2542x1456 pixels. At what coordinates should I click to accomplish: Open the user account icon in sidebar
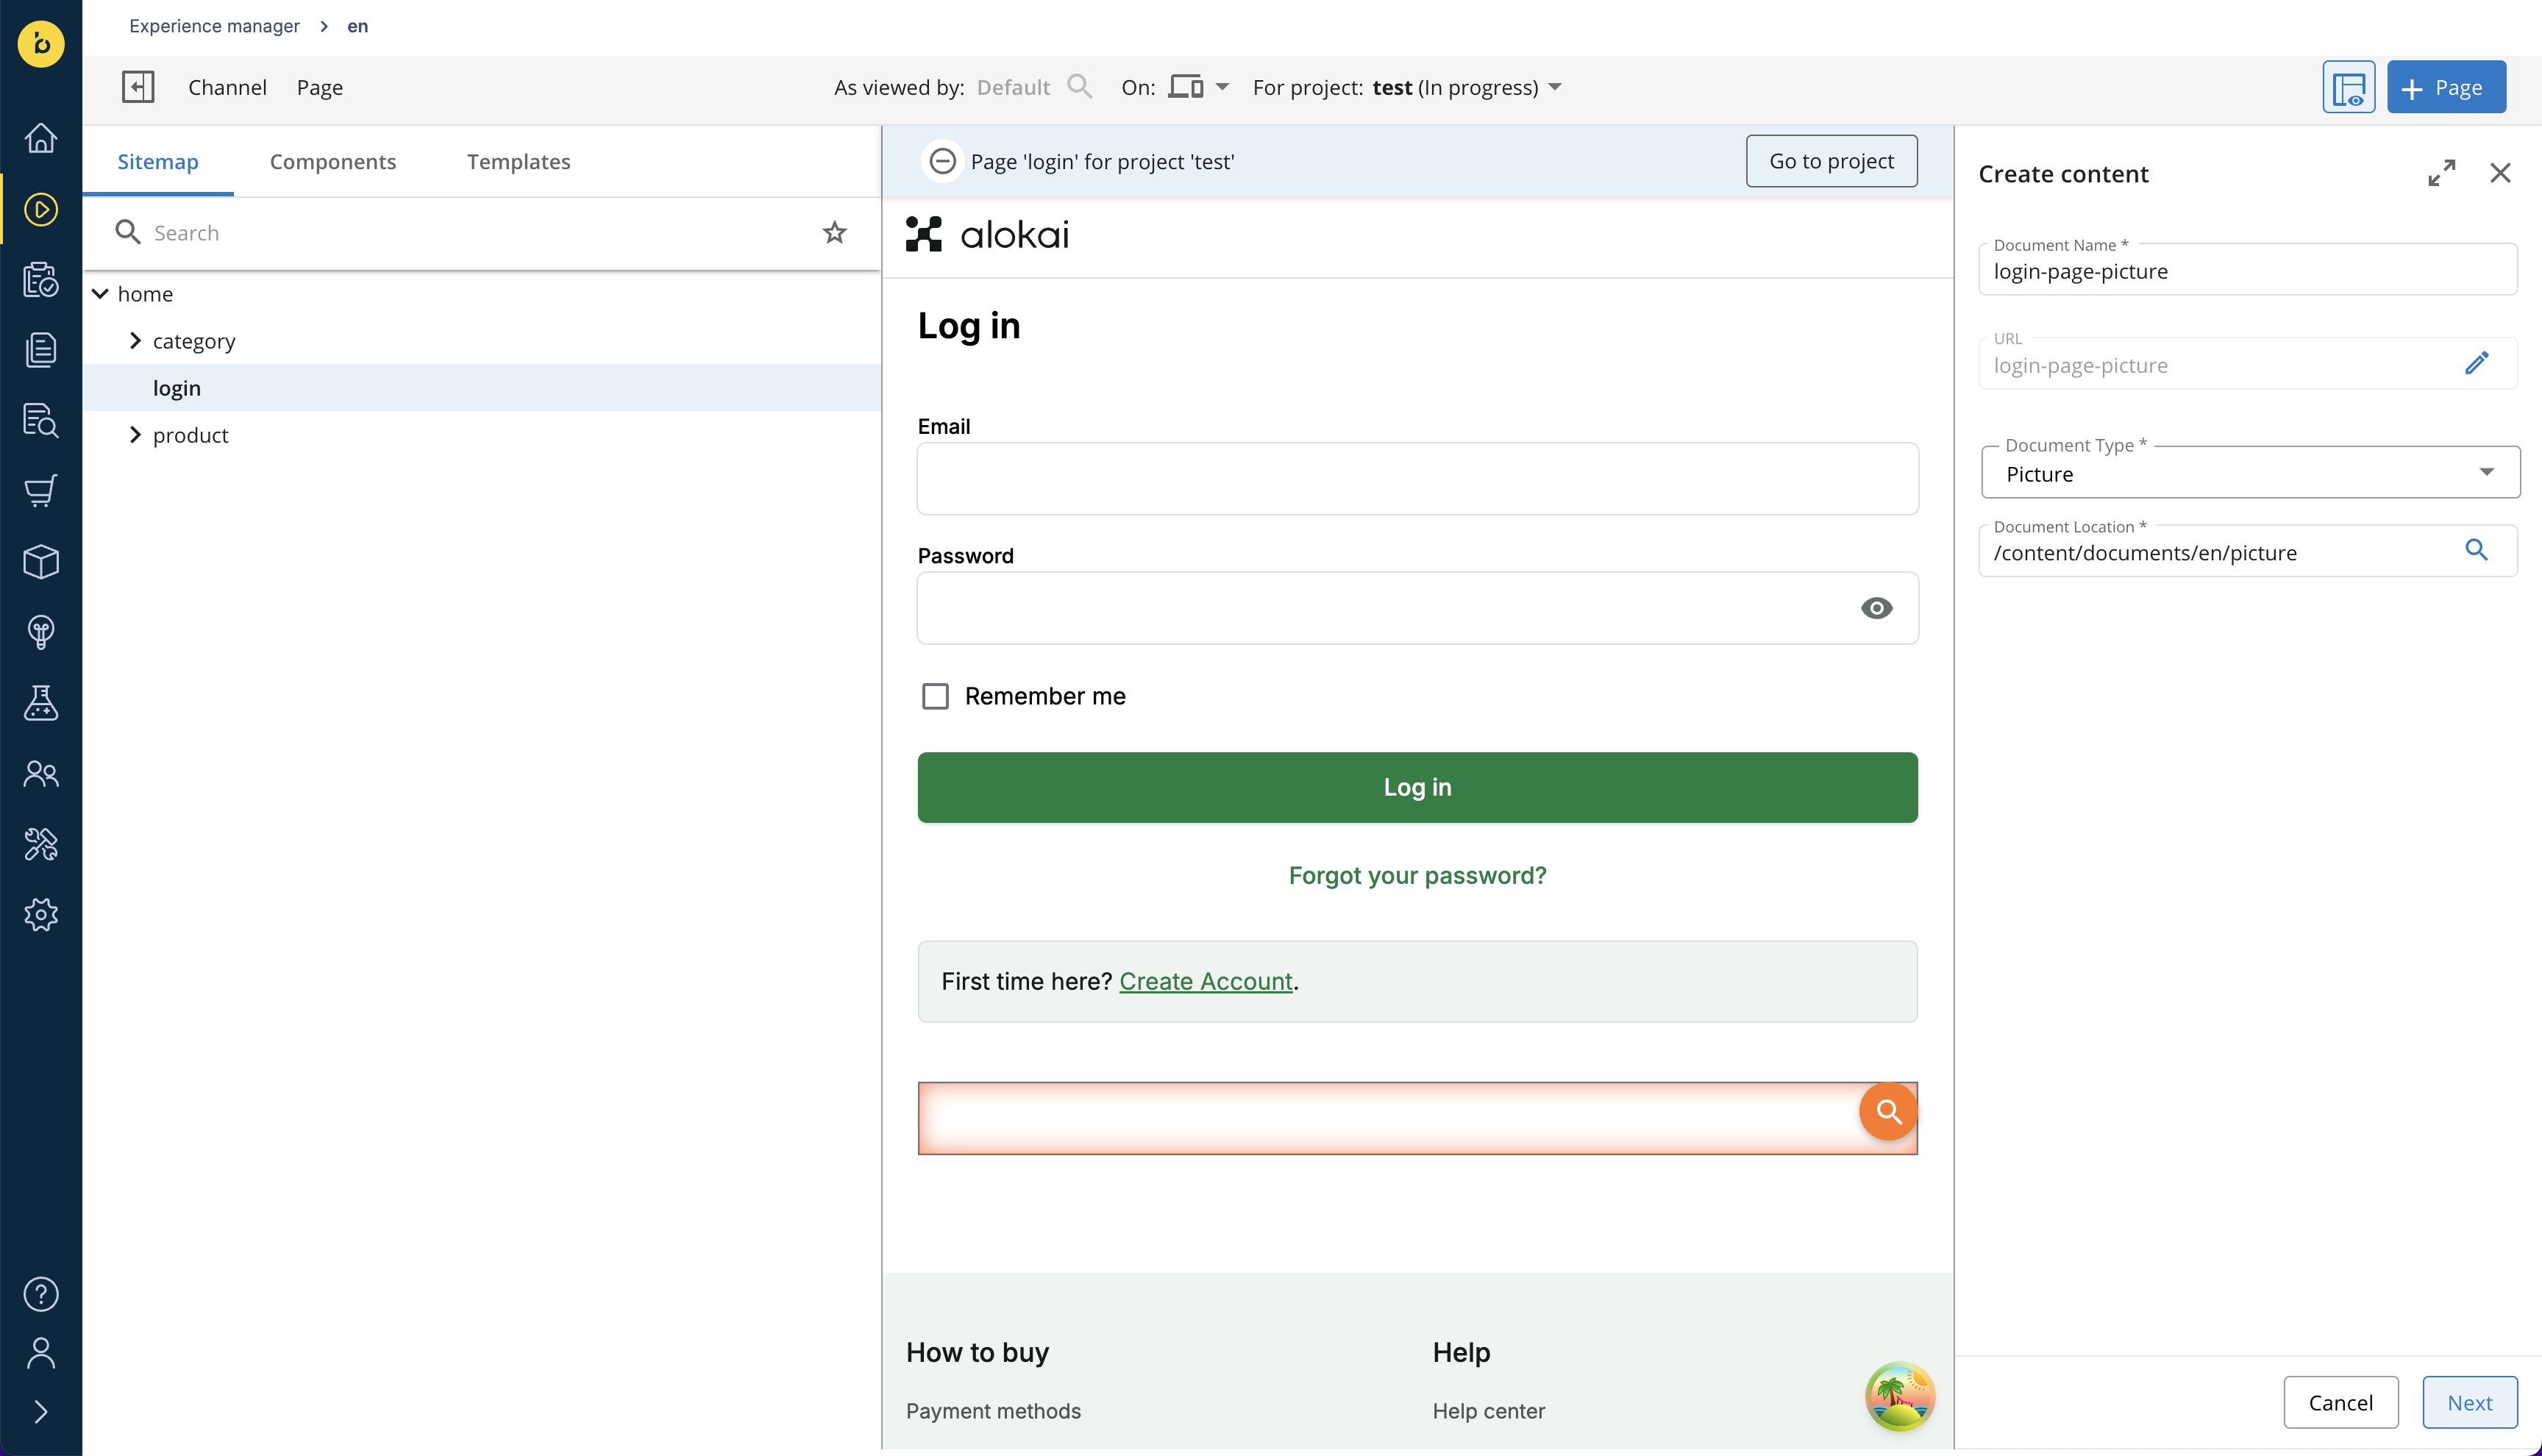41,1353
